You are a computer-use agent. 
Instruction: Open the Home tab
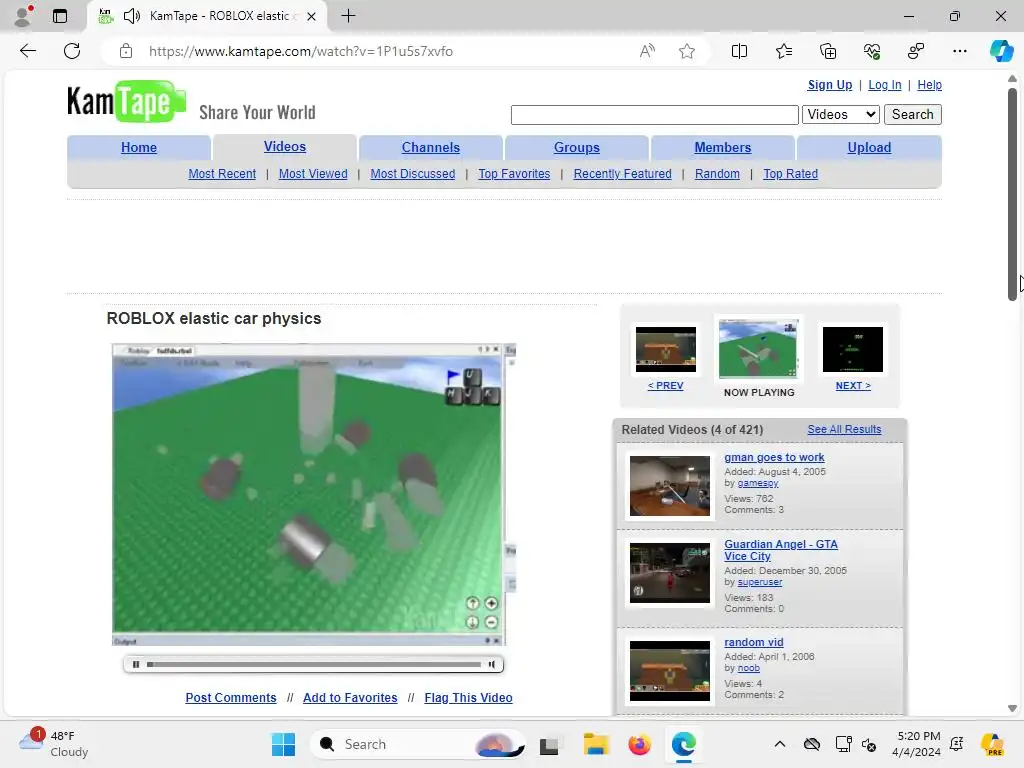click(138, 148)
